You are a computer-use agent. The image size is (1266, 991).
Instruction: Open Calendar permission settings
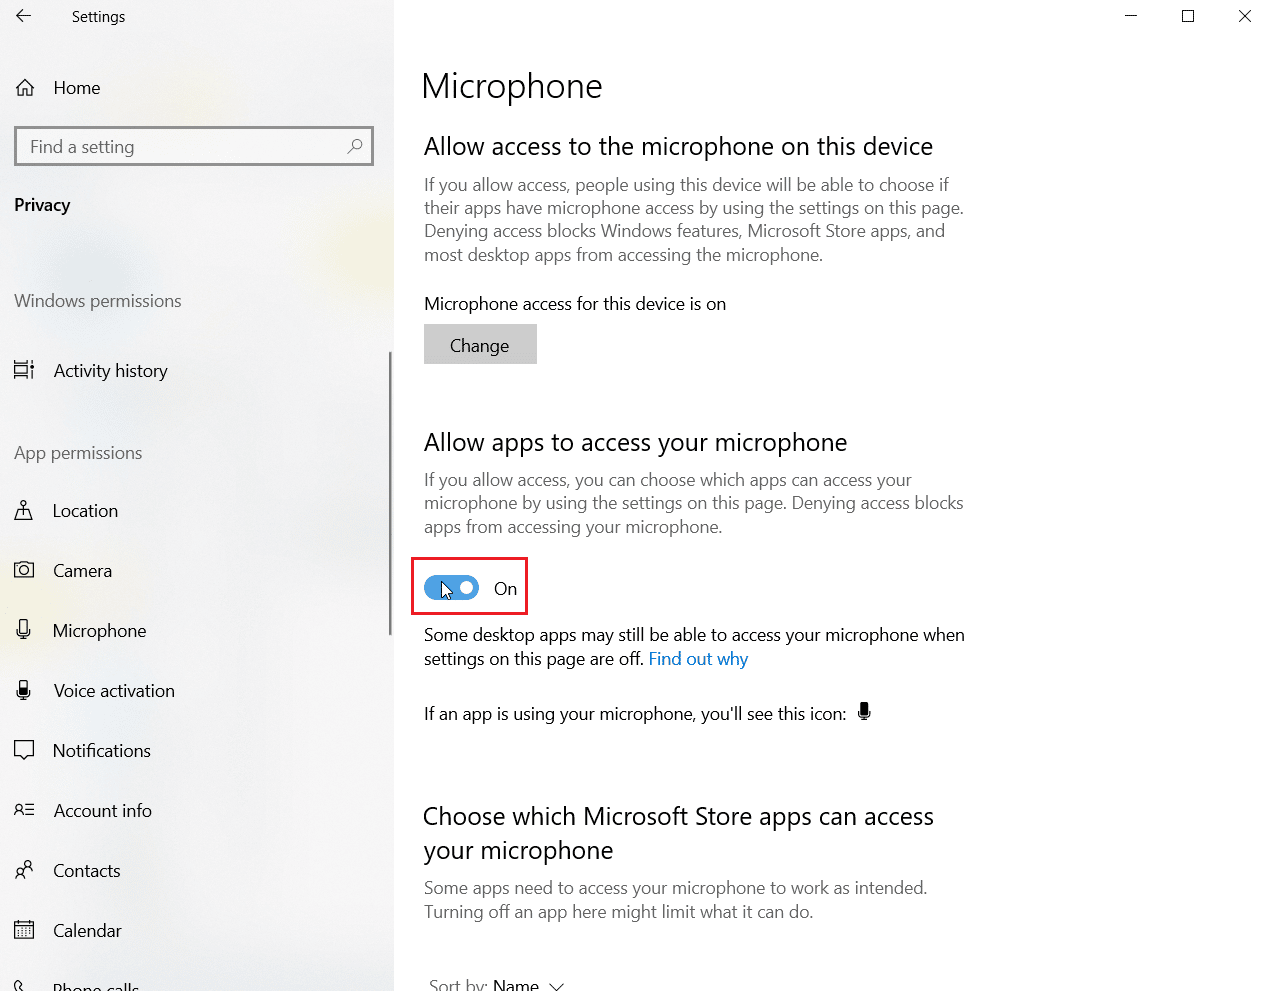click(x=88, y=930)
